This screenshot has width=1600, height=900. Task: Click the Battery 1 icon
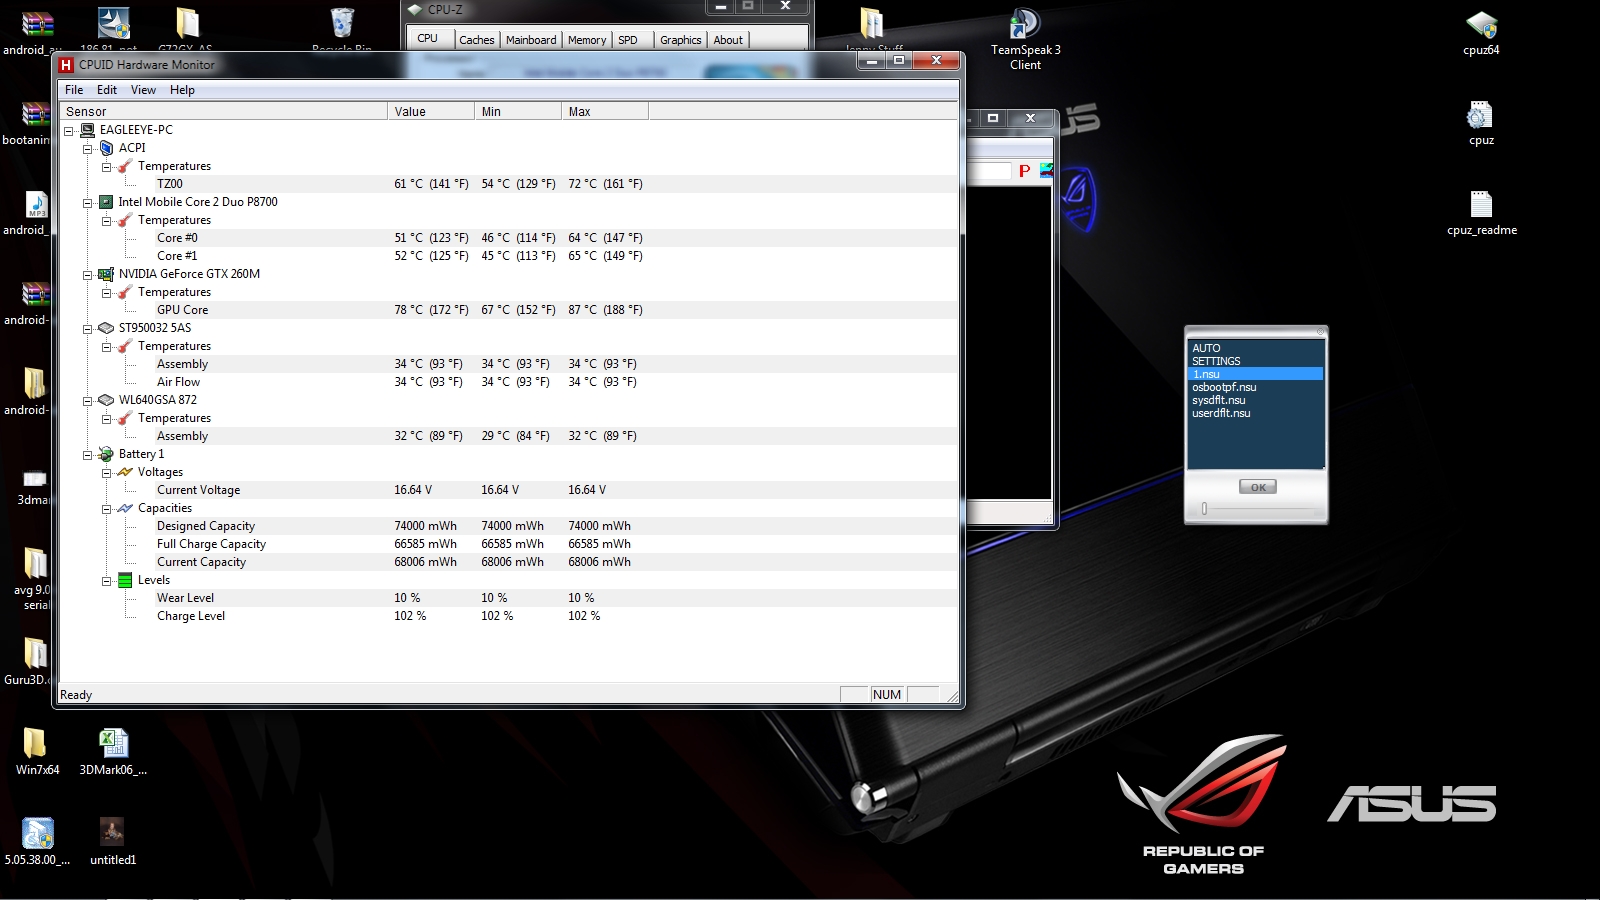(106, 454)
